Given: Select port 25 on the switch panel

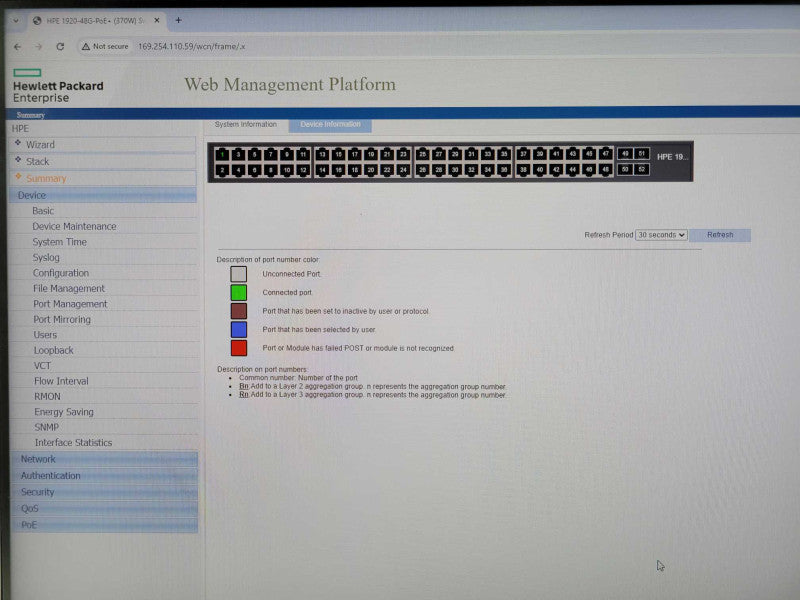Looking at the screenshot, I should point(422,154).
